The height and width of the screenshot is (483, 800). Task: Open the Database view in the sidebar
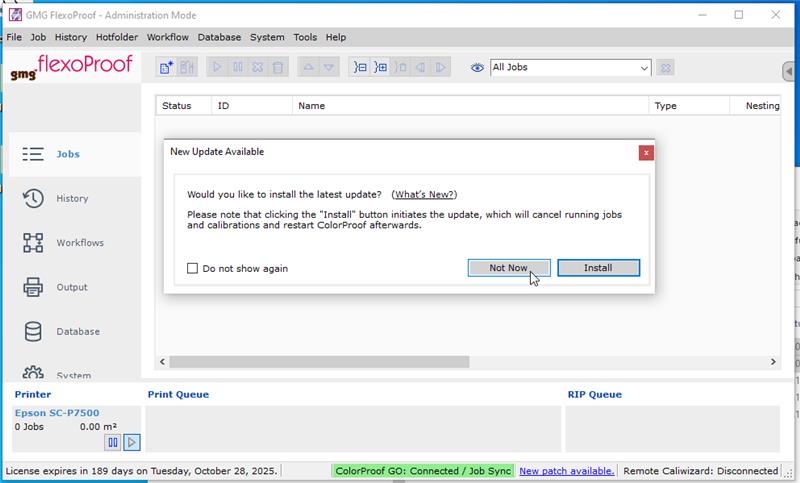pos(75,332)
